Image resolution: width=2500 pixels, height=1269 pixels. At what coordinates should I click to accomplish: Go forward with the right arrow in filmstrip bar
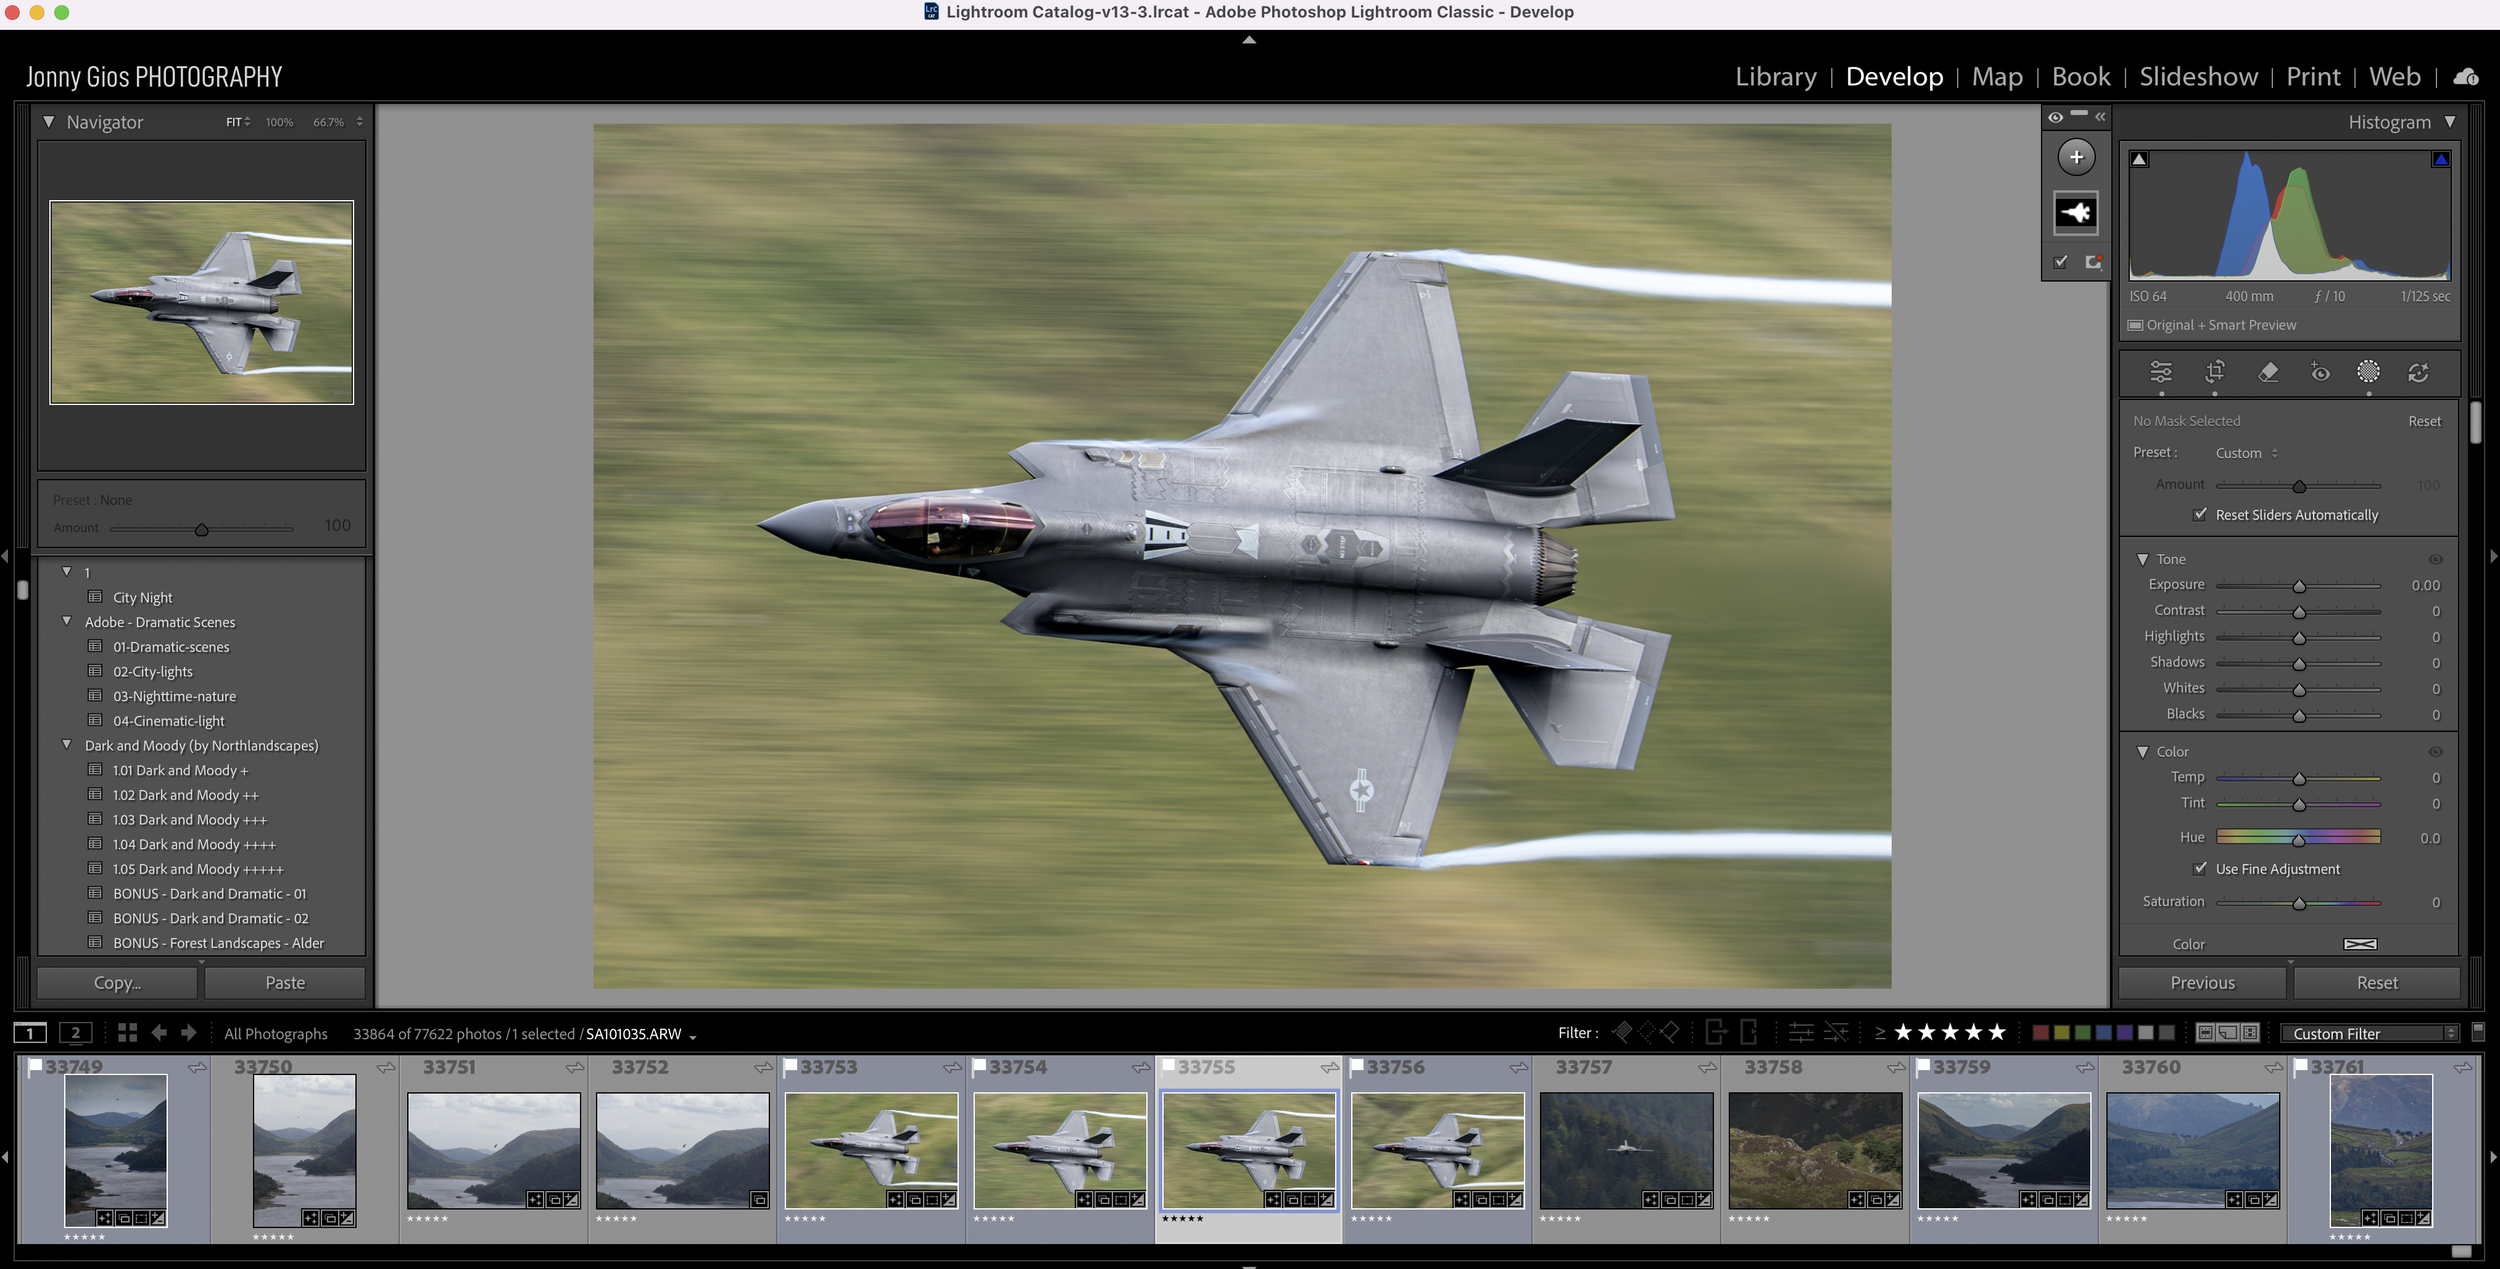coord(189,1033)
